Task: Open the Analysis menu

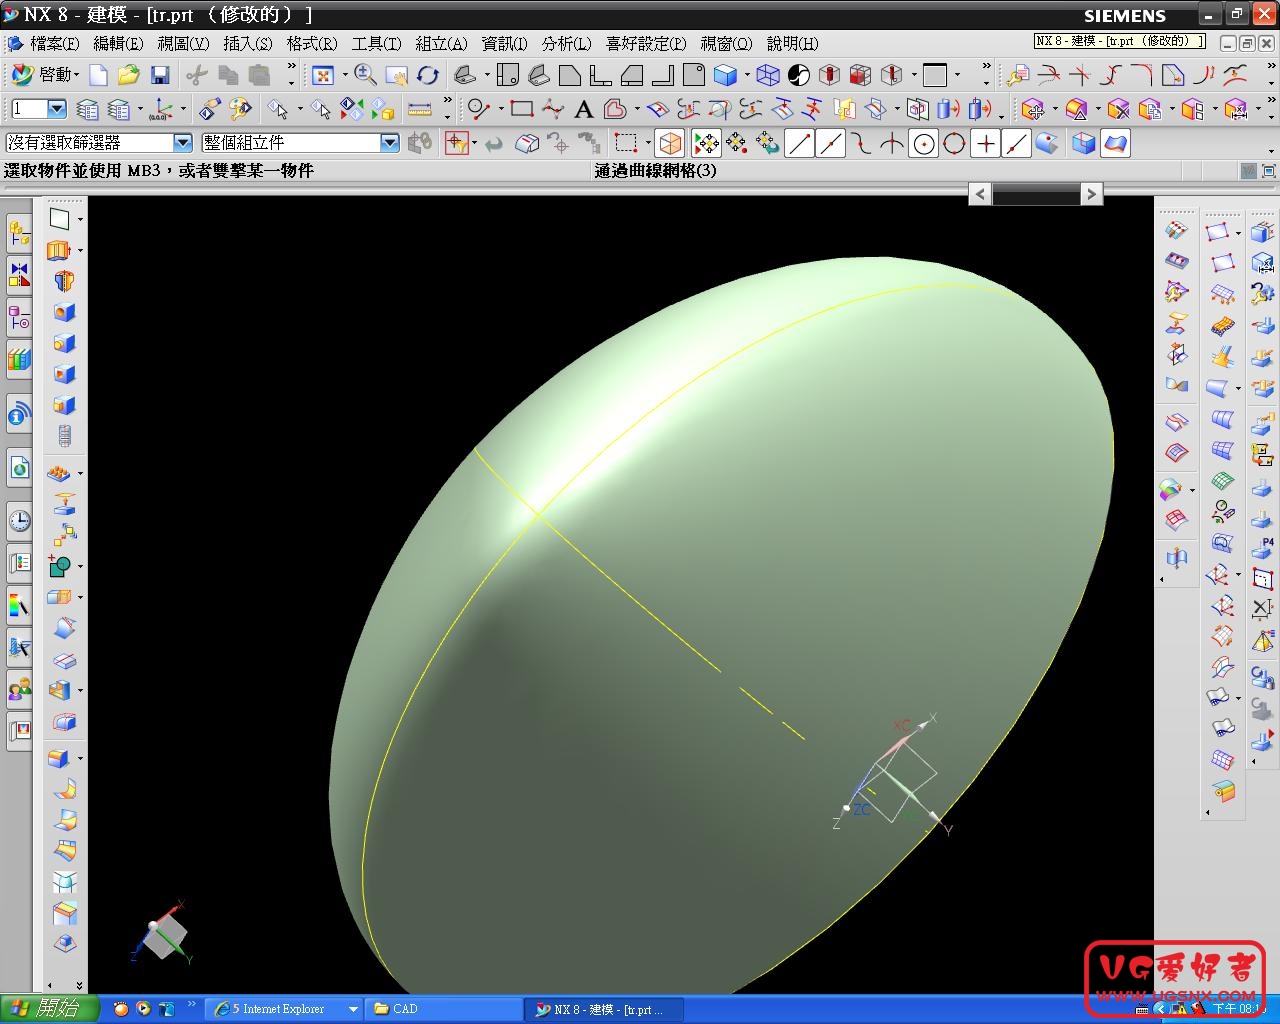Action: pos(566,43)
